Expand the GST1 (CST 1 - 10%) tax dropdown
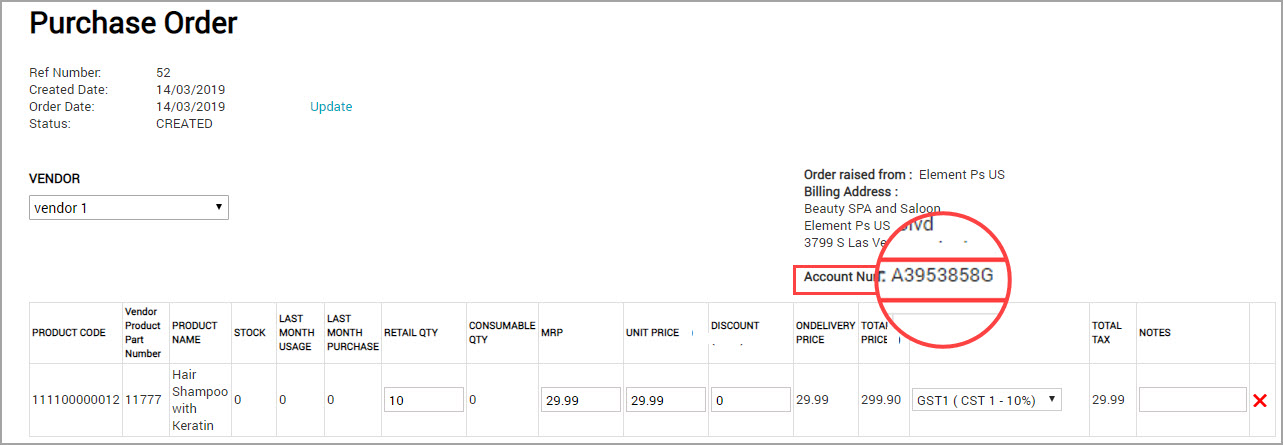 click(985, 400)
